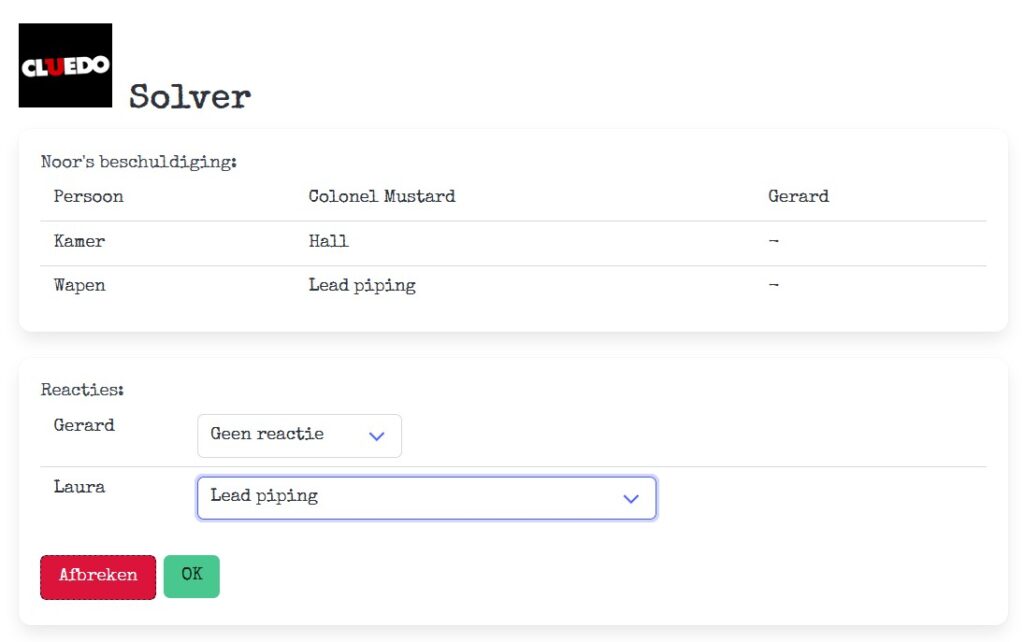Click the chevron arrow in Gerard's reaction dropdown

[377, 436]
